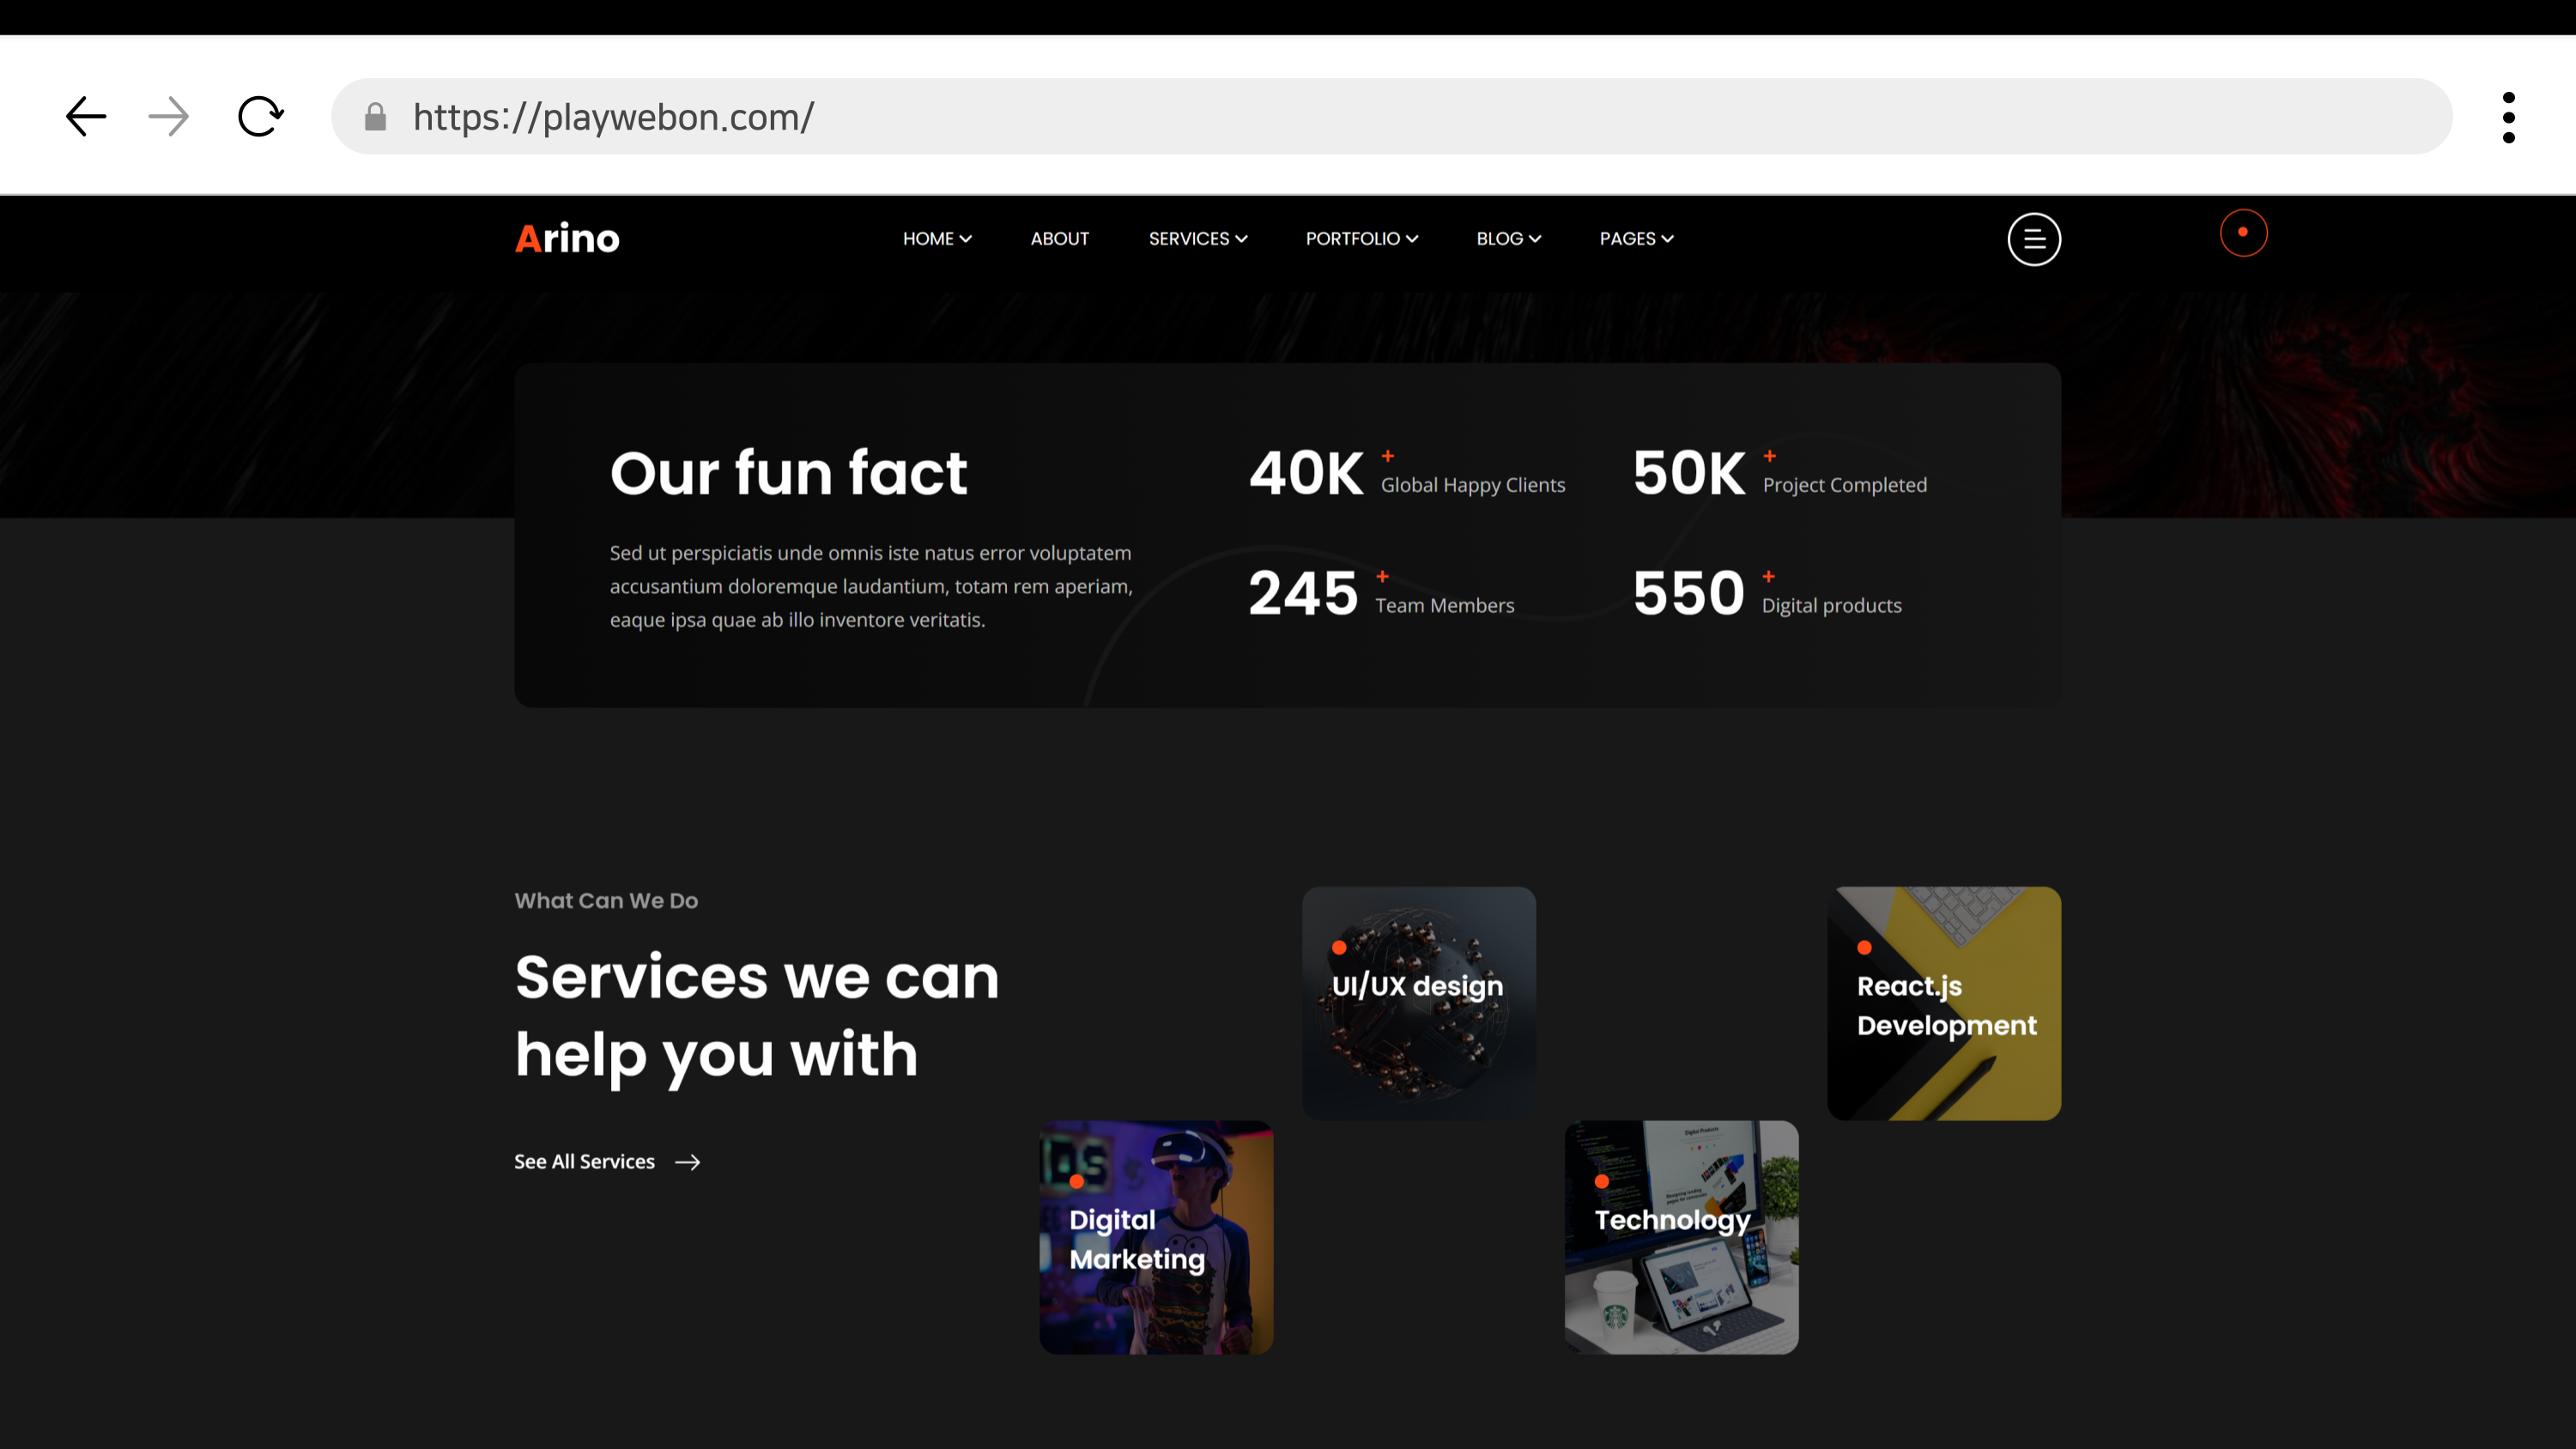
Task: Click the See All Services link
Action: coord(584,1162)
